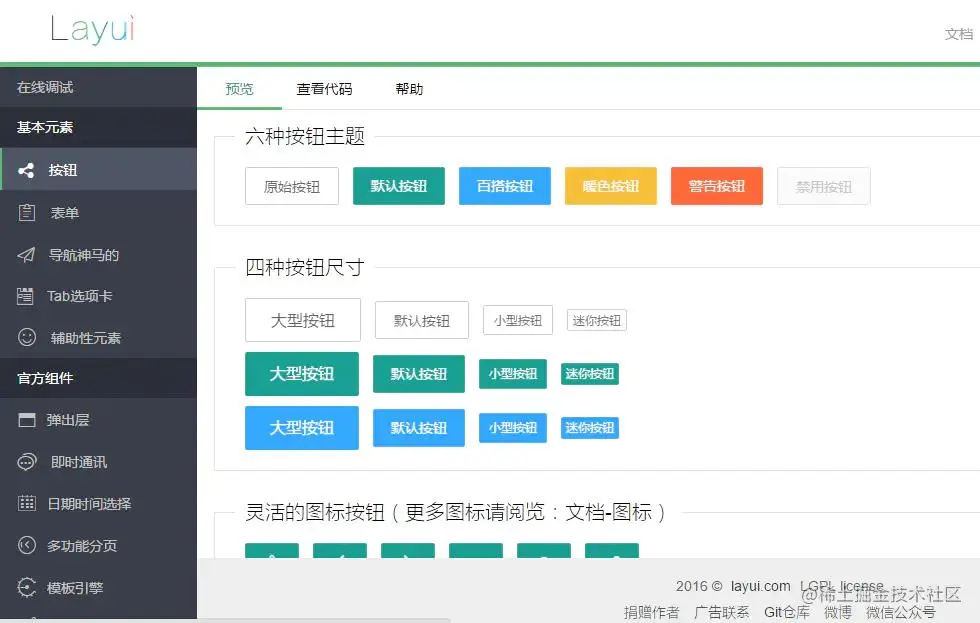
Task: Click the circled arrow icon beside 多功能分页
Action: click(x=27, y=546)
